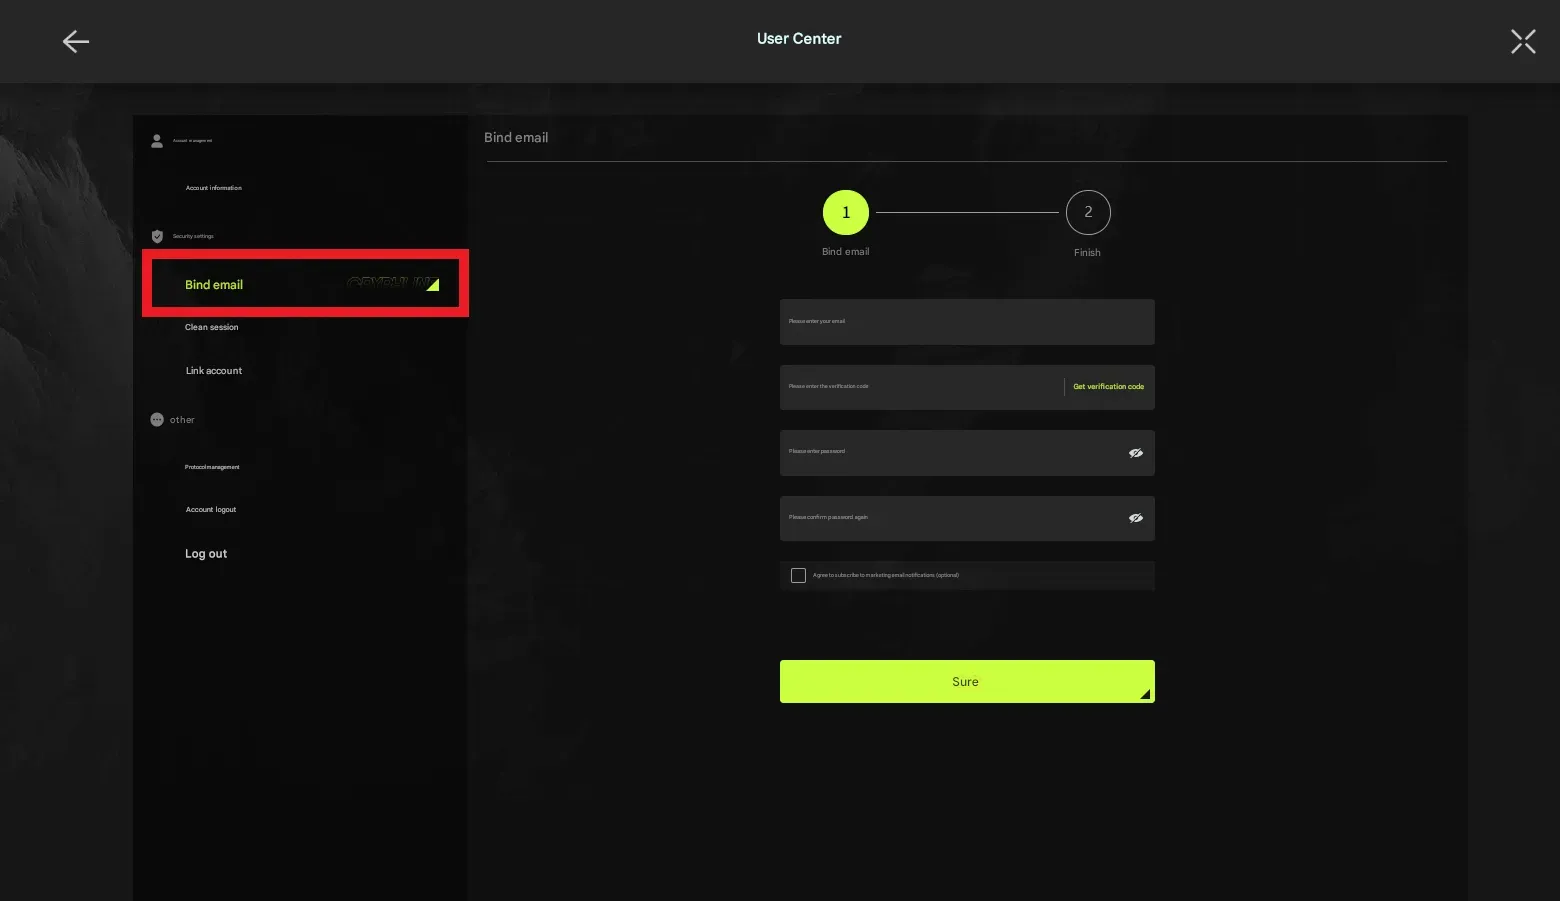Open Protocol management in the sidebar
Viewport: 1560px width, 901px height.
point(212,467)
